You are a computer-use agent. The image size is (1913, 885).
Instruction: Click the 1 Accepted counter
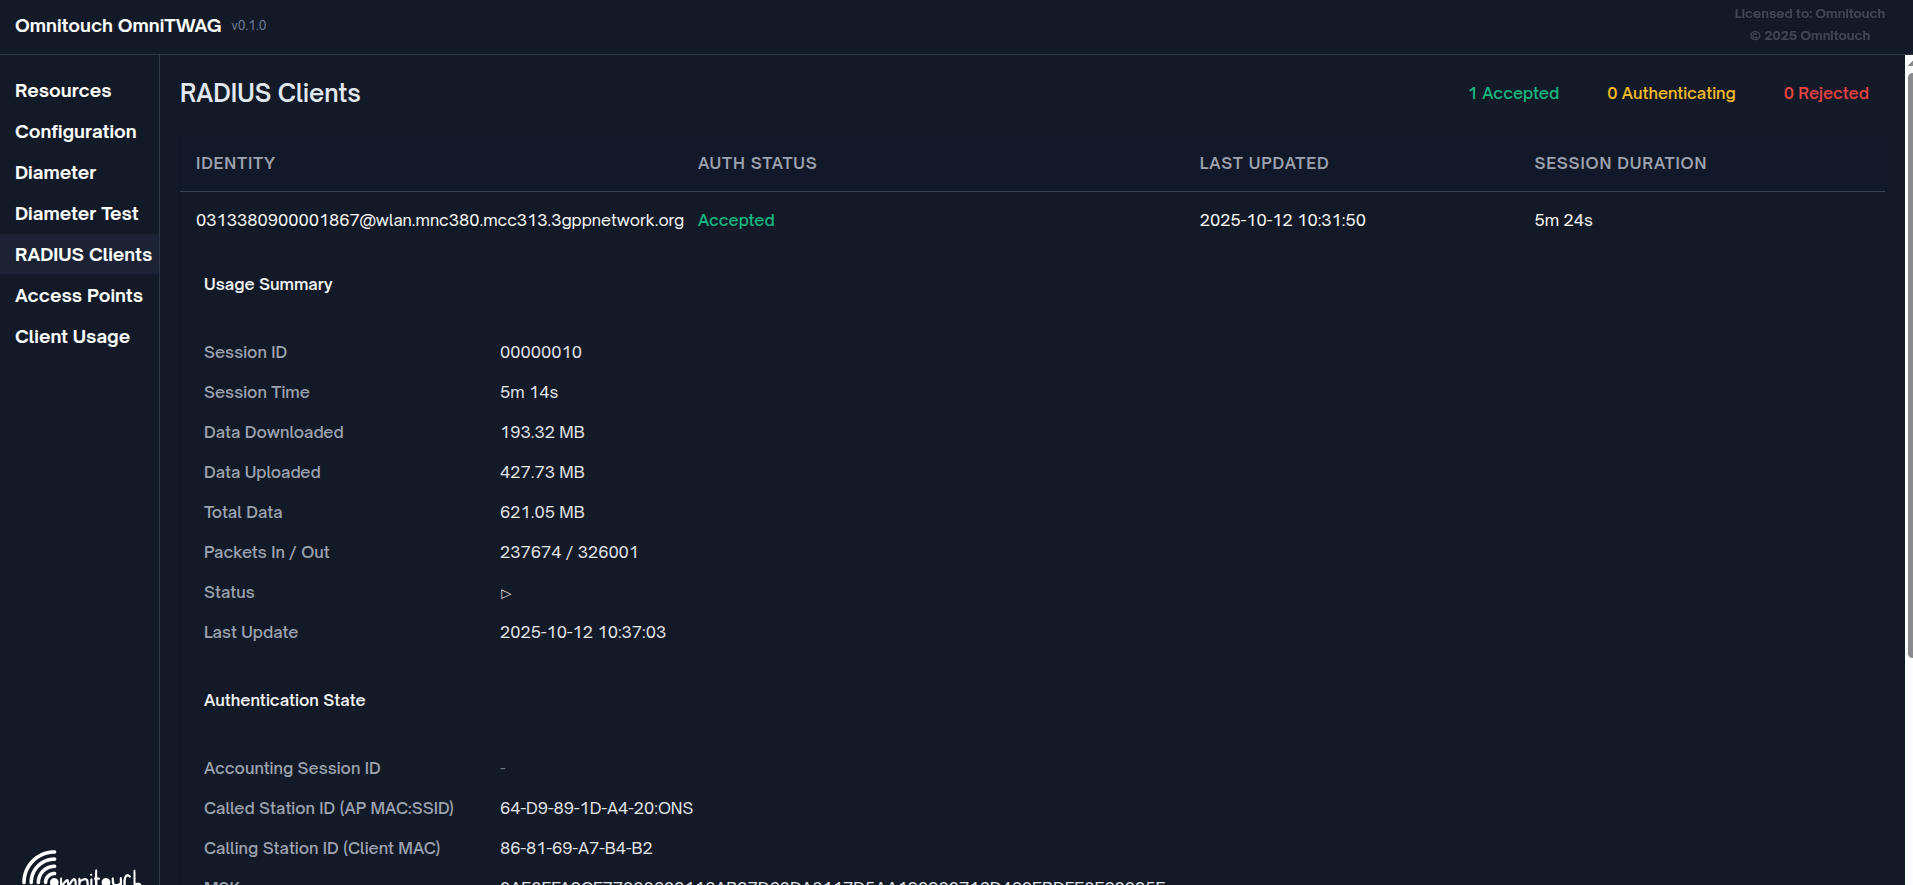(1513, 93)
